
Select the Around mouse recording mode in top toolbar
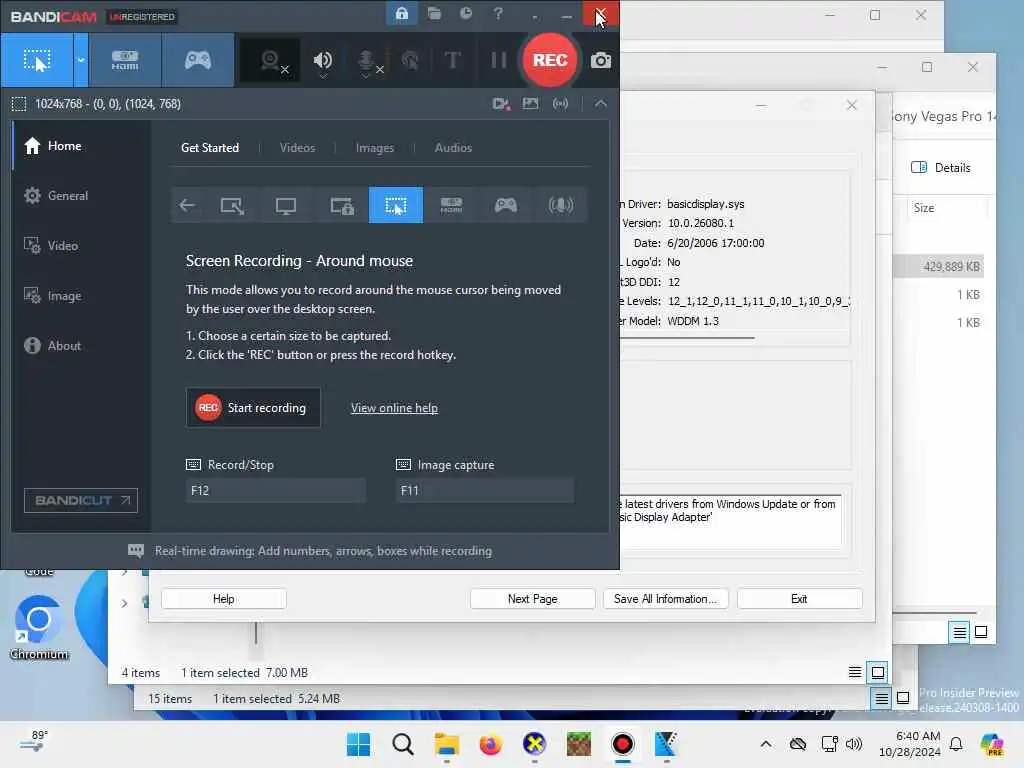pyautogui.click(x=37, y=61)
